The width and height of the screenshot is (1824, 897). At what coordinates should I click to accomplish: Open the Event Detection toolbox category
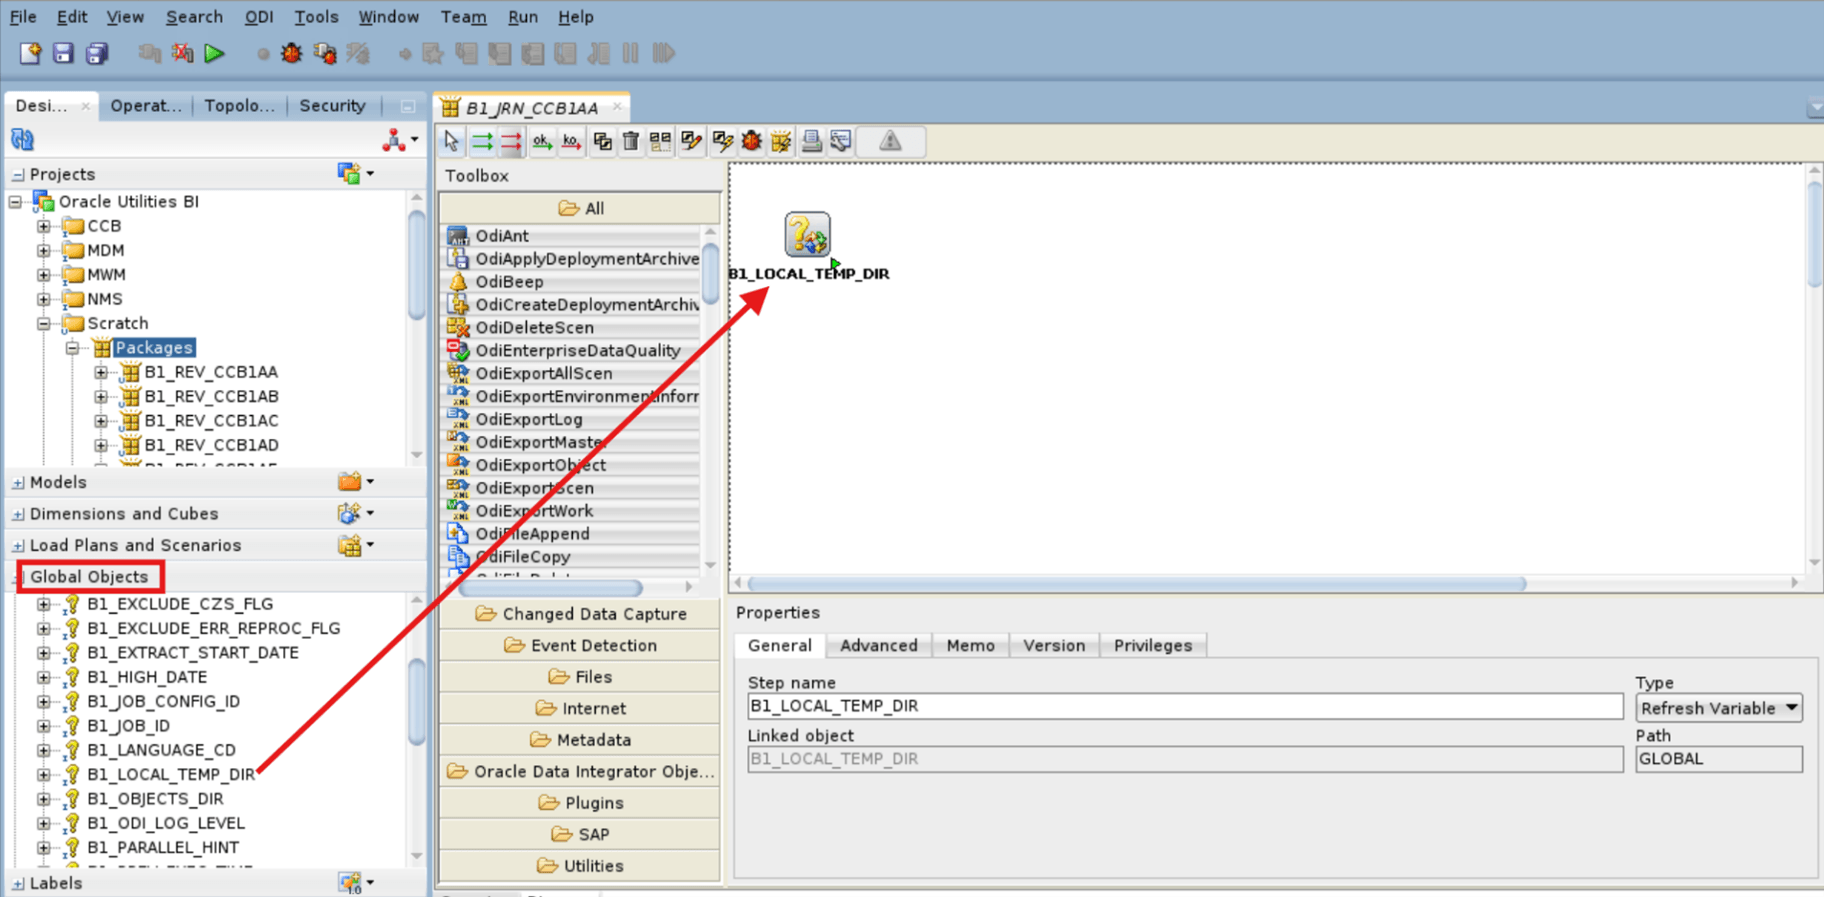click(580, 646)
